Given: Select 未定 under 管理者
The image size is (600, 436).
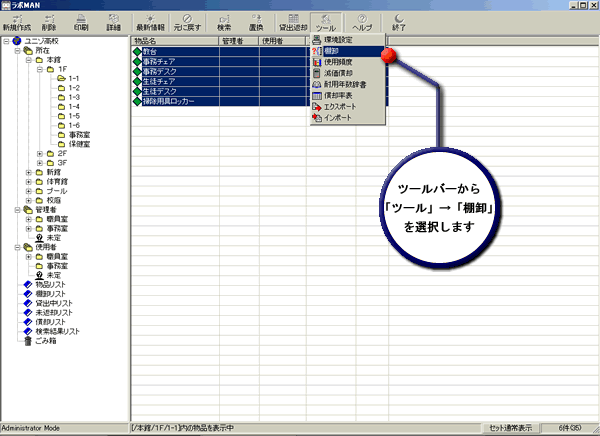Looking at the screenshot, I should pyautogui.click(x=48, y=238).
